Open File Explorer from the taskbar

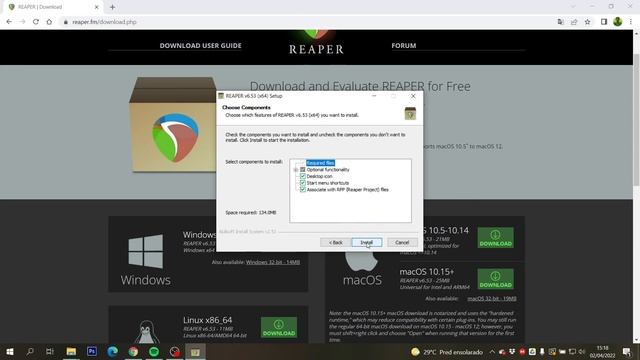[71, 351]
